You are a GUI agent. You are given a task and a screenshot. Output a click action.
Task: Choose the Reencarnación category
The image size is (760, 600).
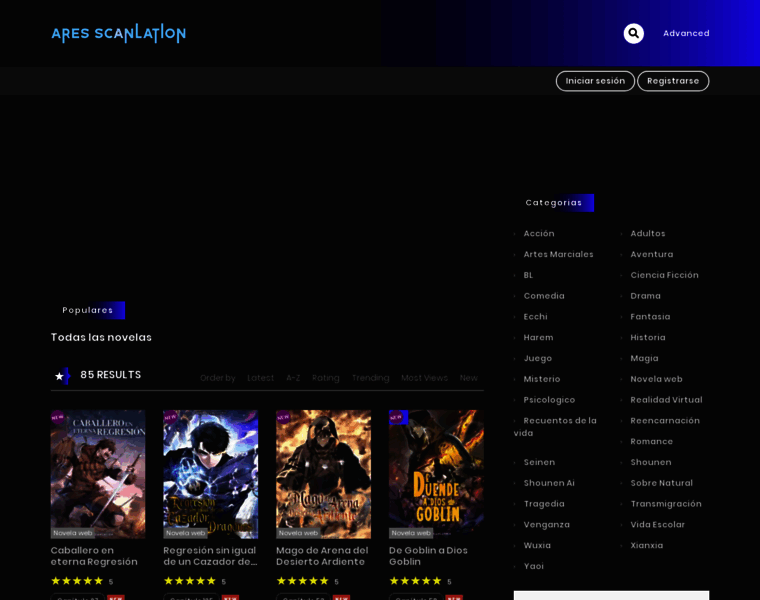(664, 421)
